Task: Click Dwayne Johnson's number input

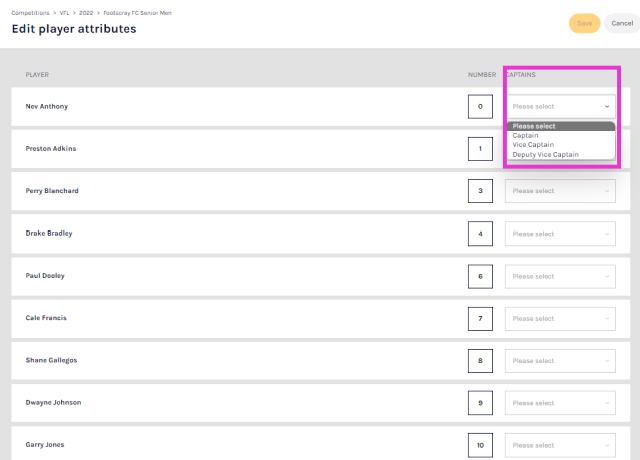Action: pyautogui.click(x=480, y=403)
